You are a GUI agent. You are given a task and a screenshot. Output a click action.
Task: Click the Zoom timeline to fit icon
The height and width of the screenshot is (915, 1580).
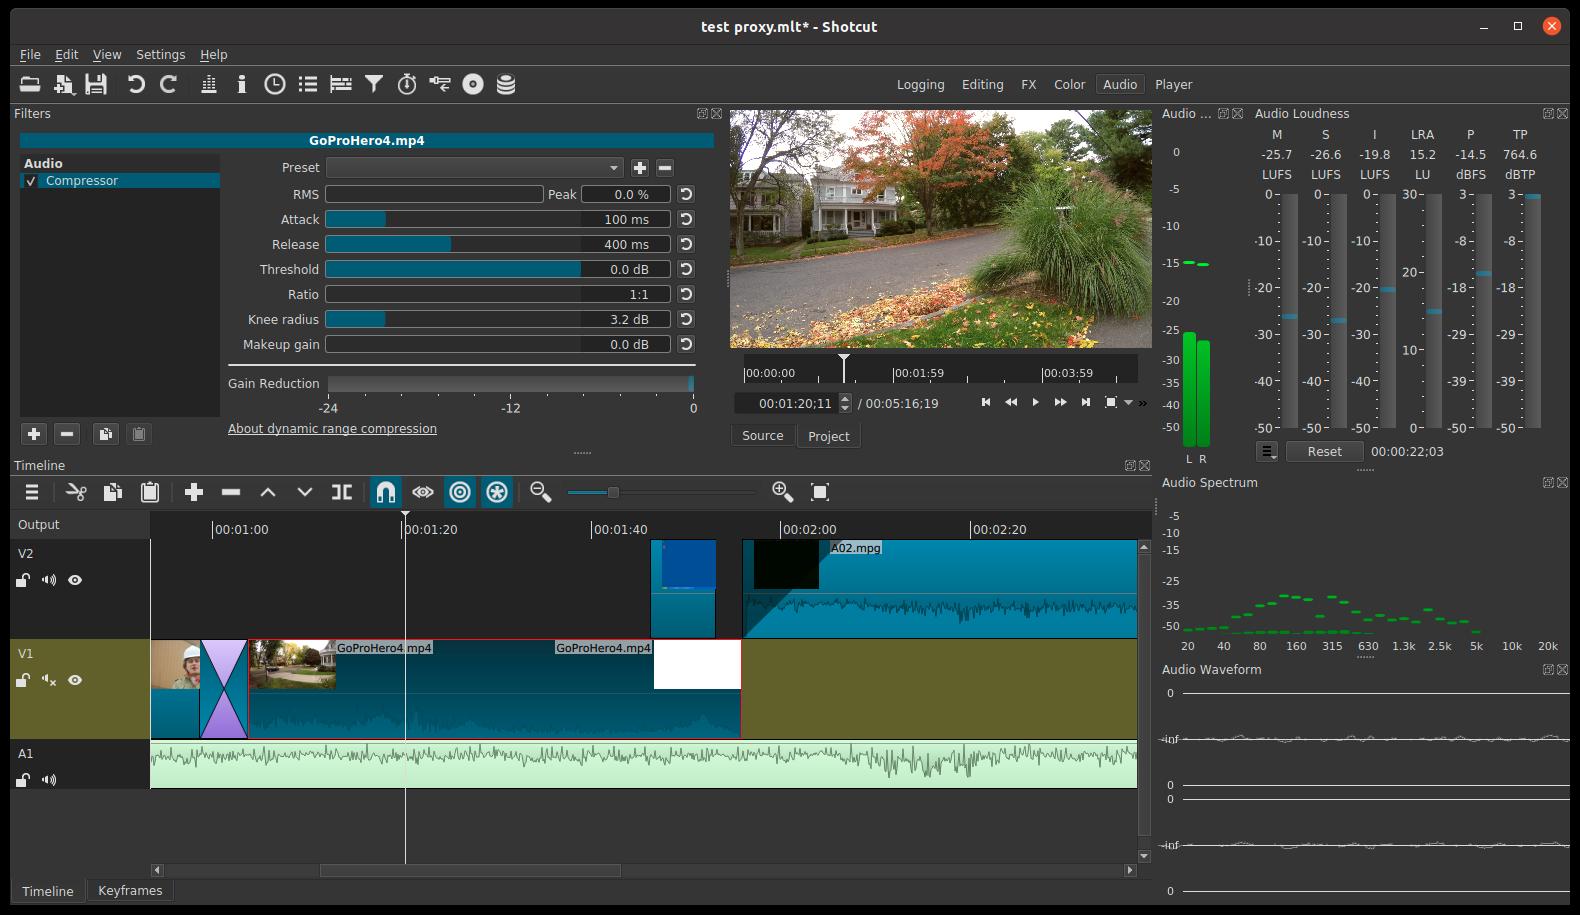click(820, 492)
